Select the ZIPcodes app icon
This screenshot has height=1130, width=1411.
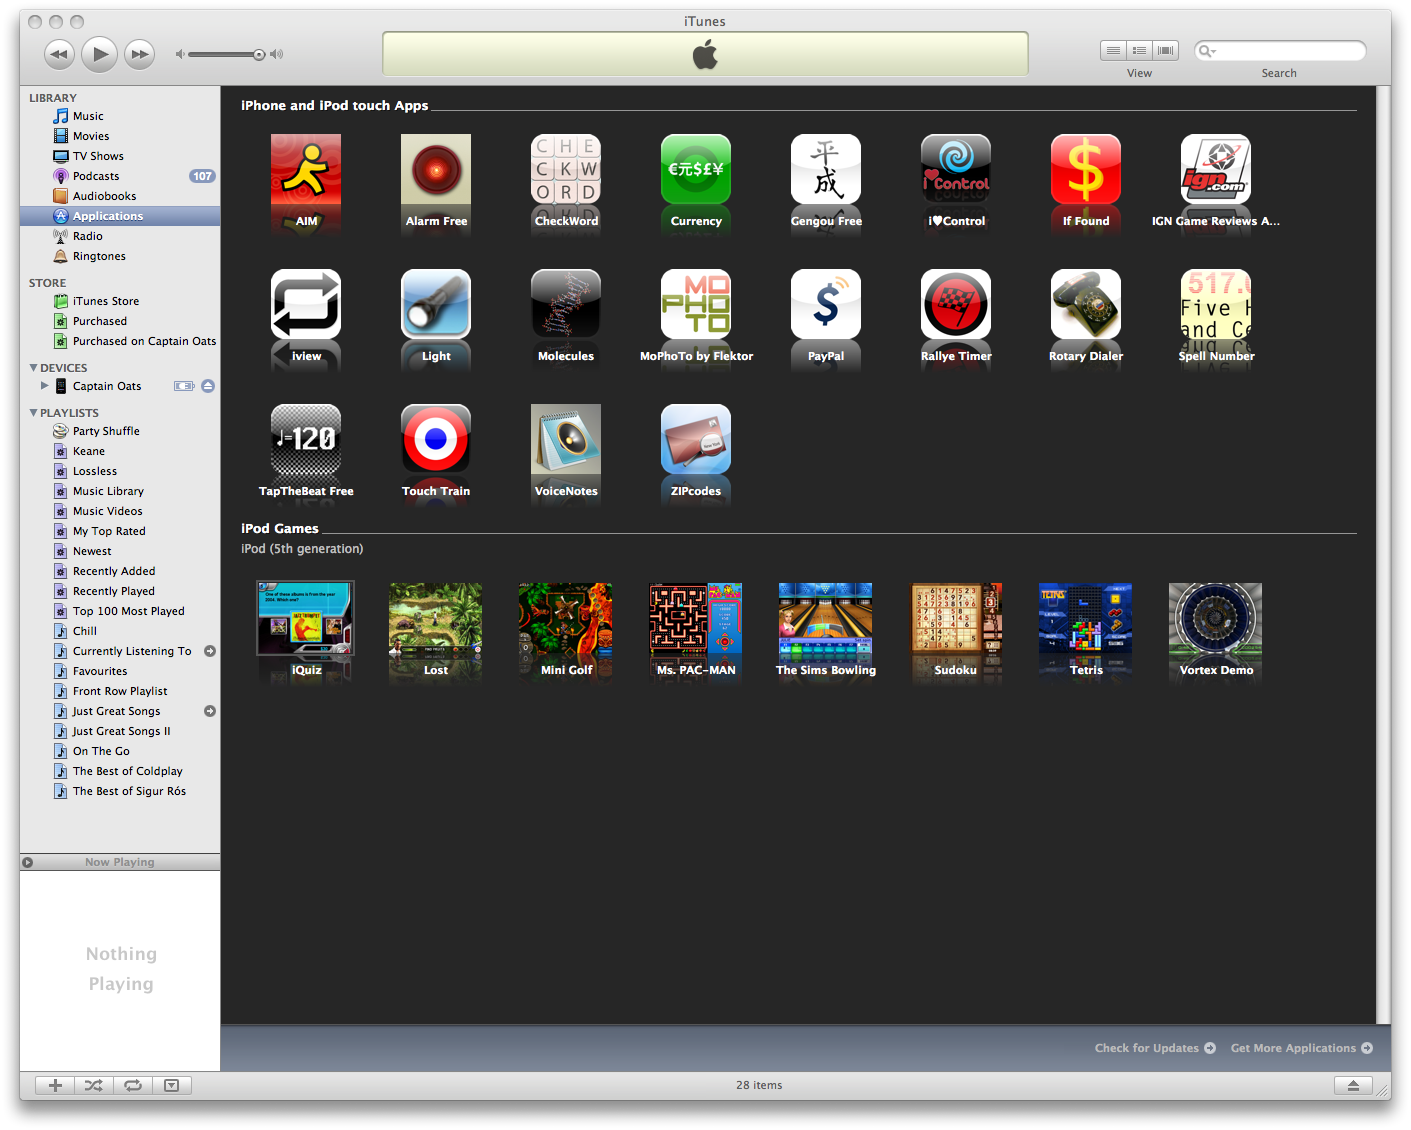(x=696, y=439)
